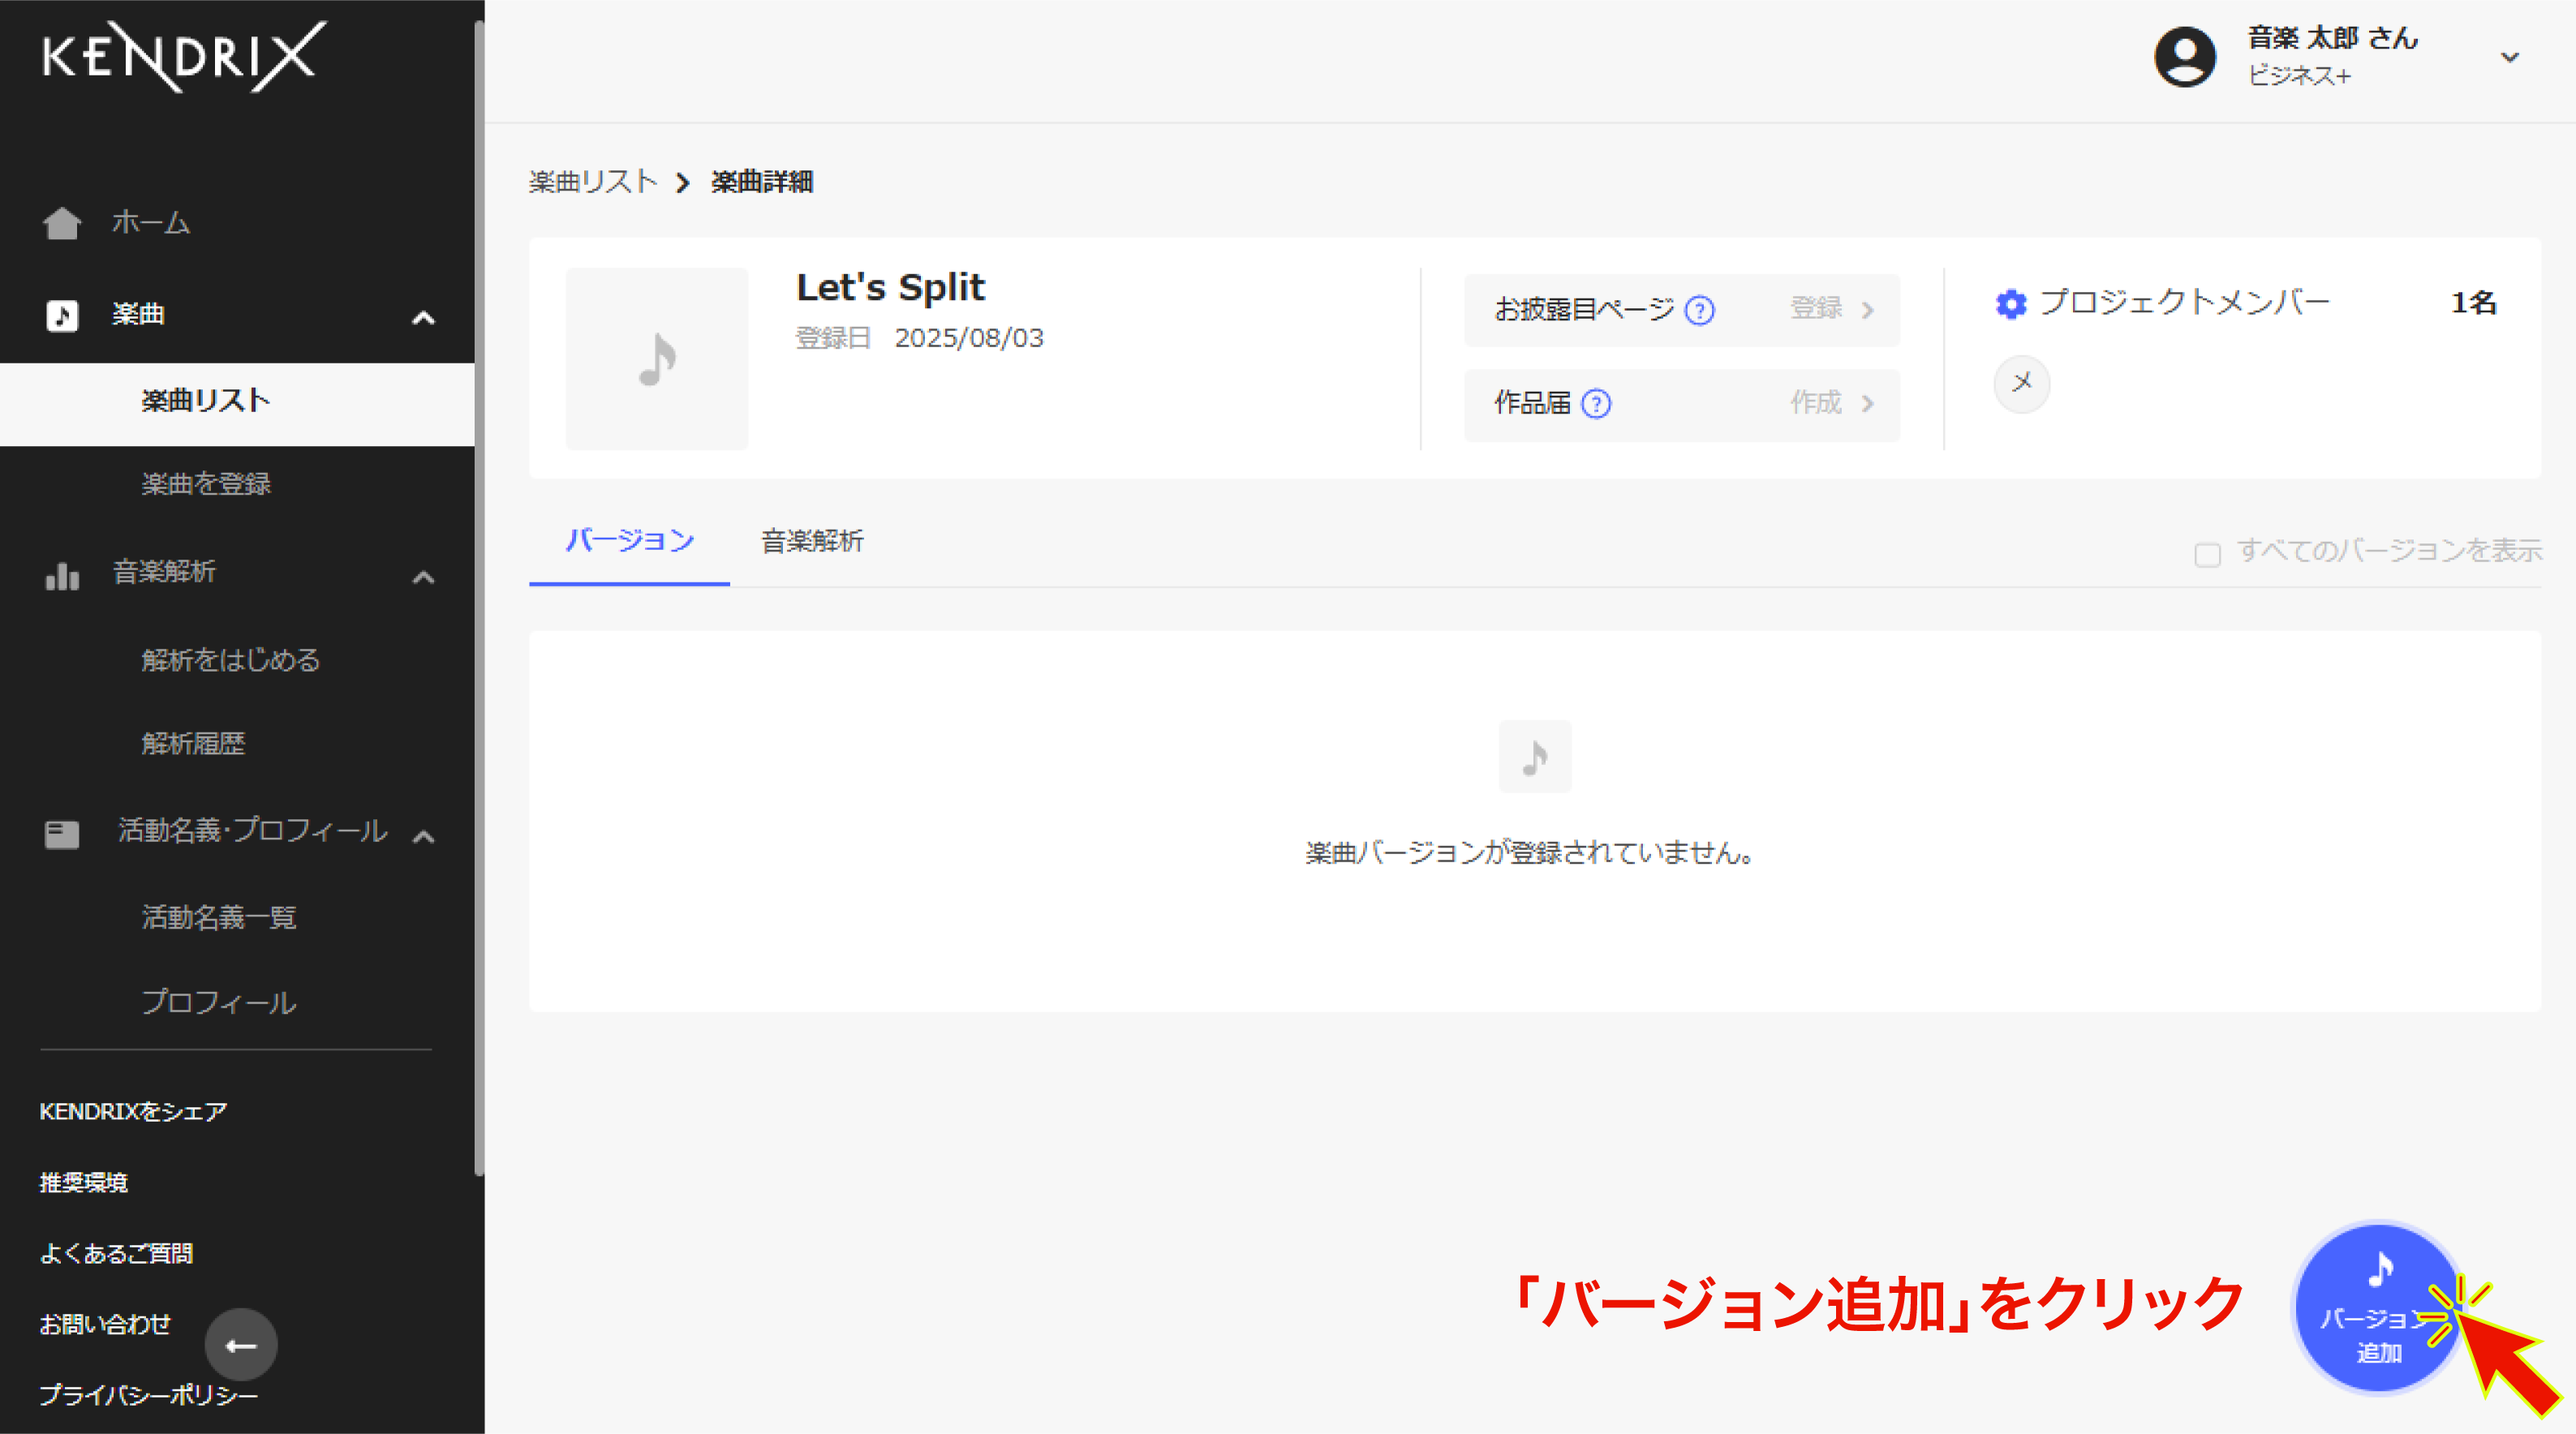Click the メ member avatar circle
2576x1434 pixels.
[x=2021, y=384]
